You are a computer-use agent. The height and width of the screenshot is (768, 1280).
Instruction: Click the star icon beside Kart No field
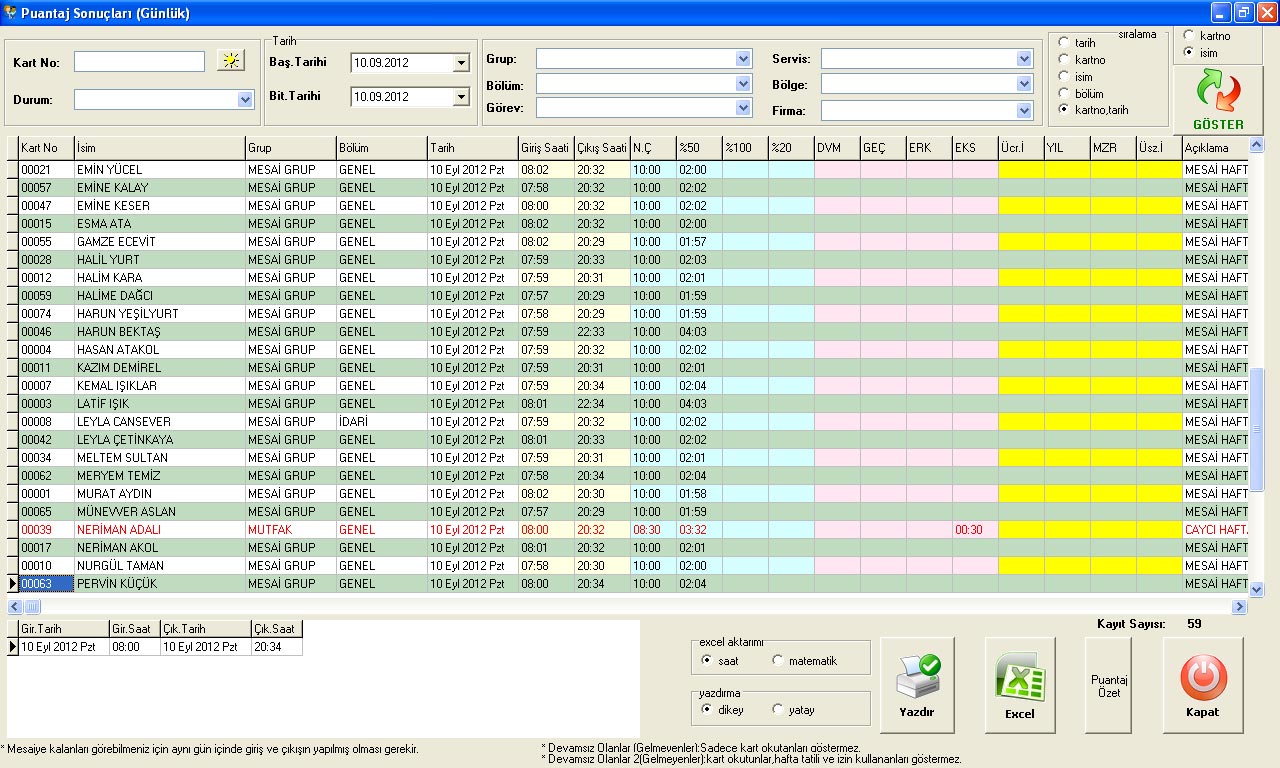[230, 61]
